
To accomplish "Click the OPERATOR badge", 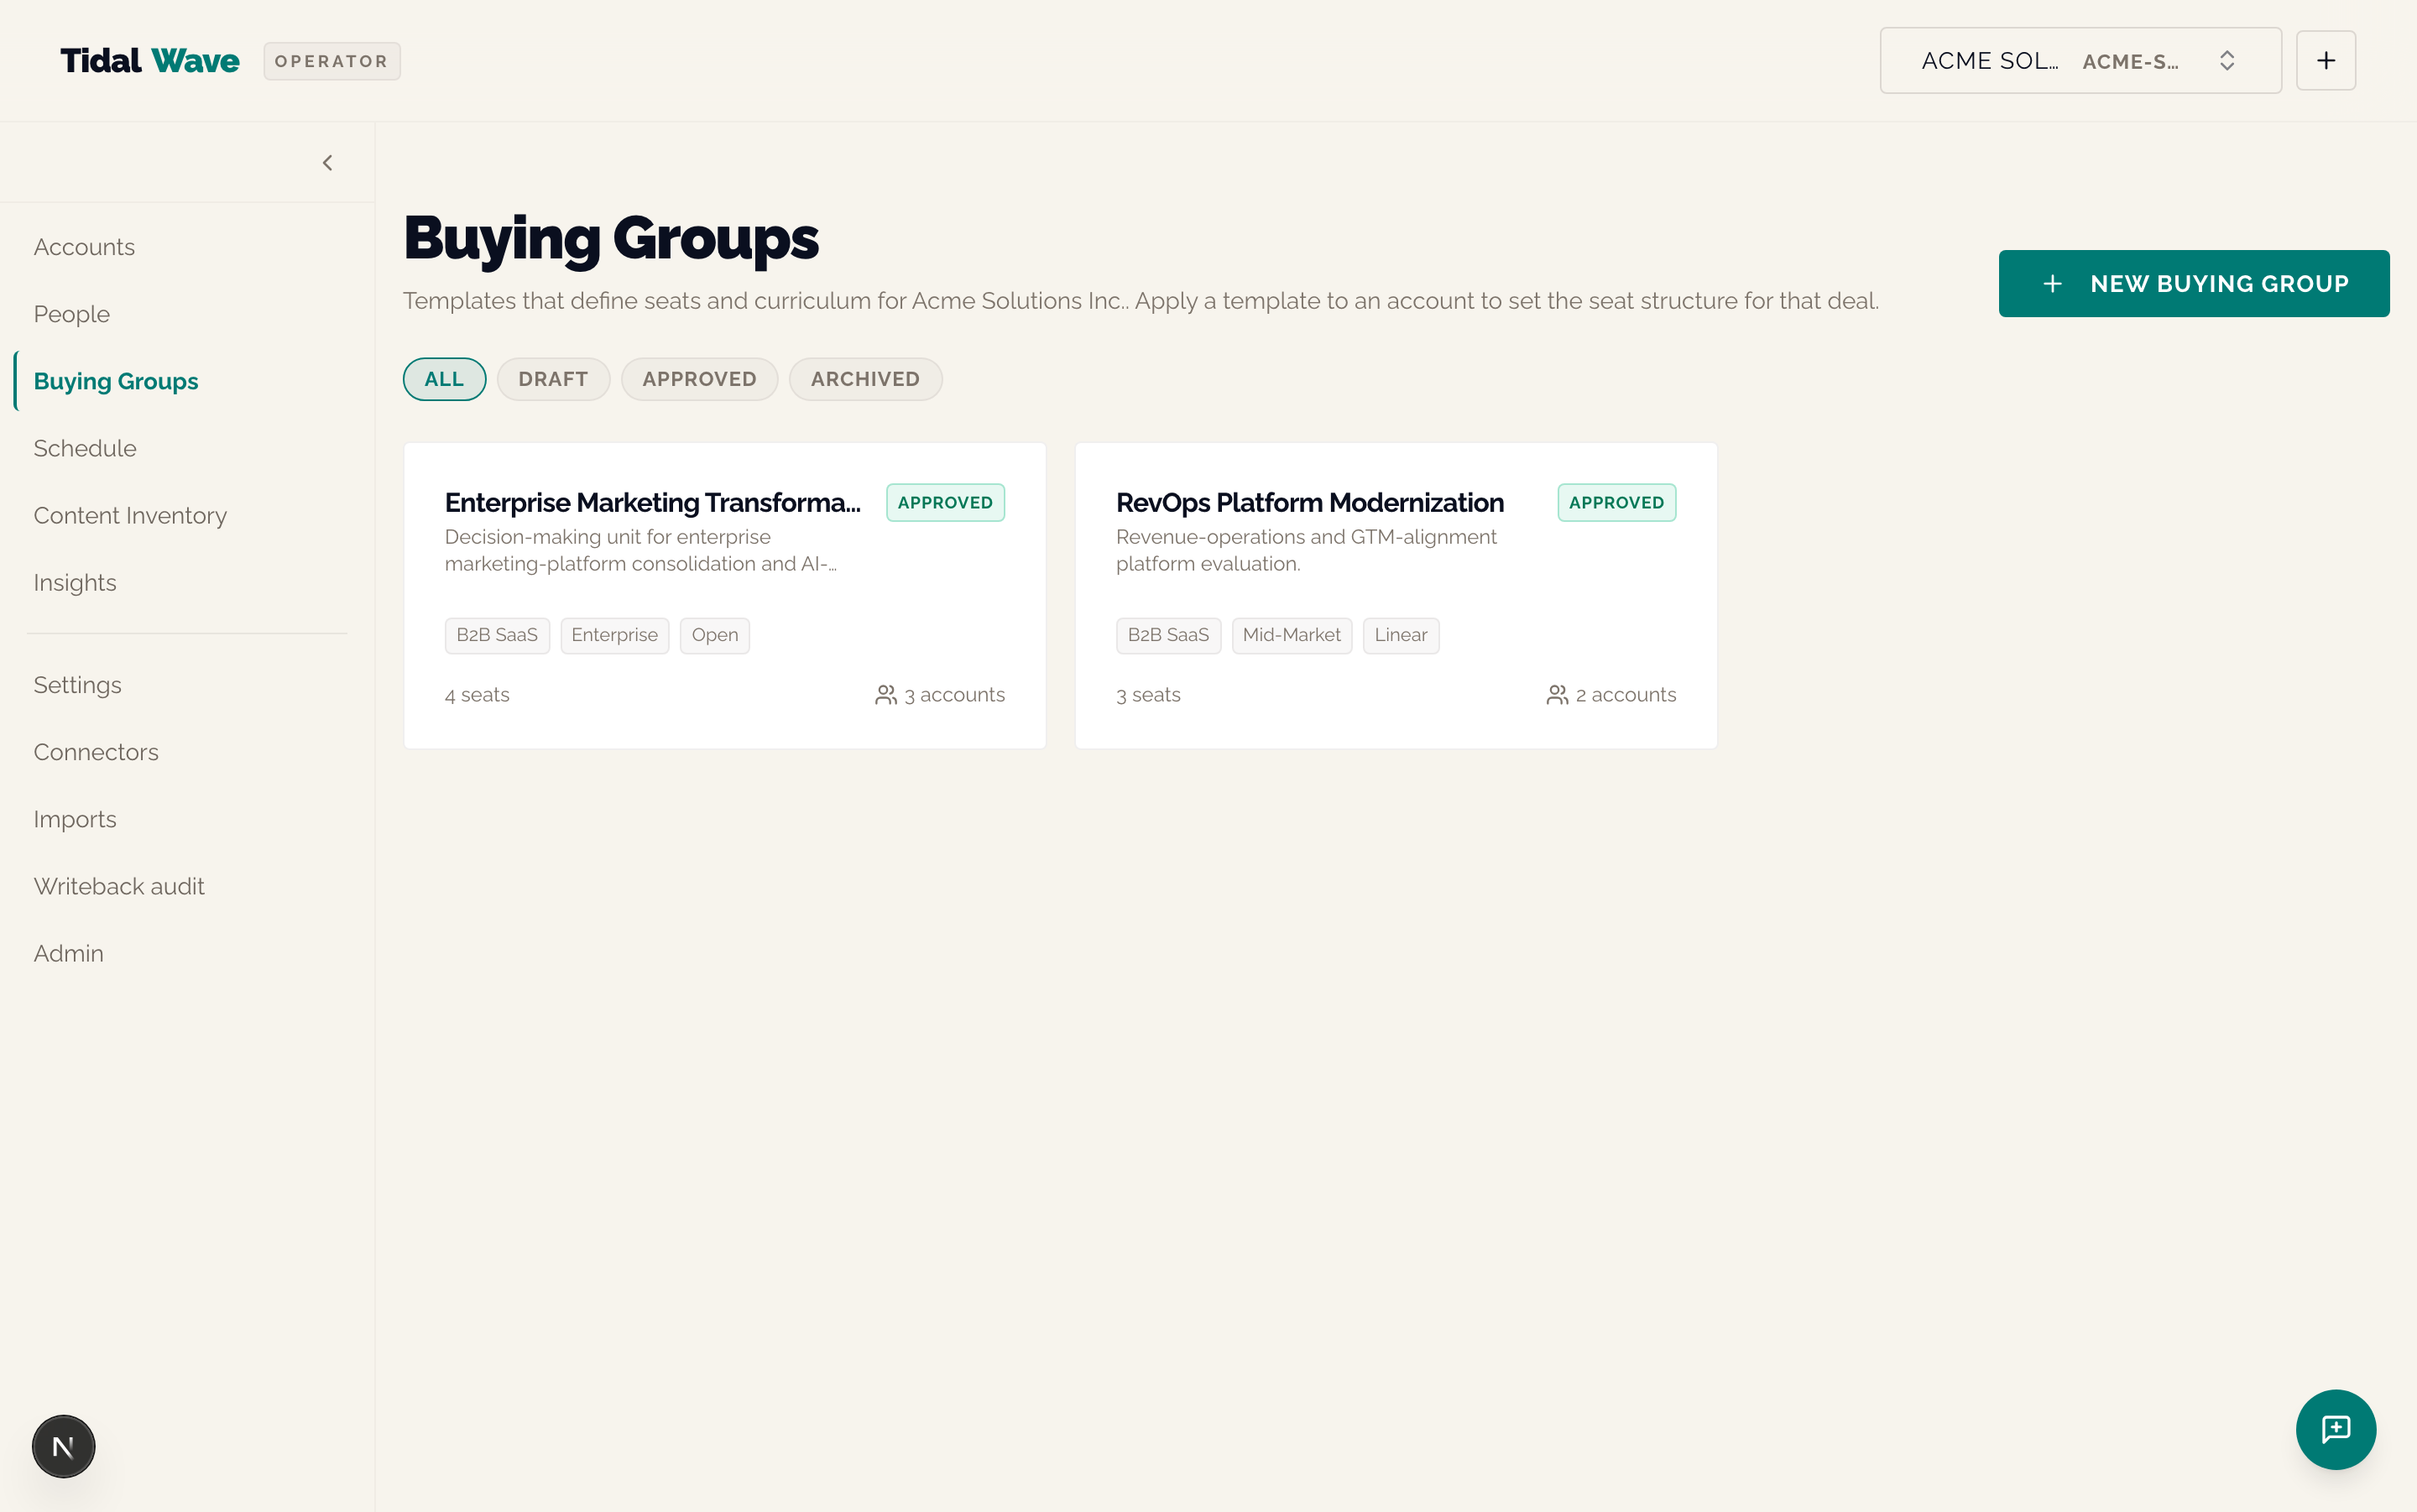I will coord(331,61).
